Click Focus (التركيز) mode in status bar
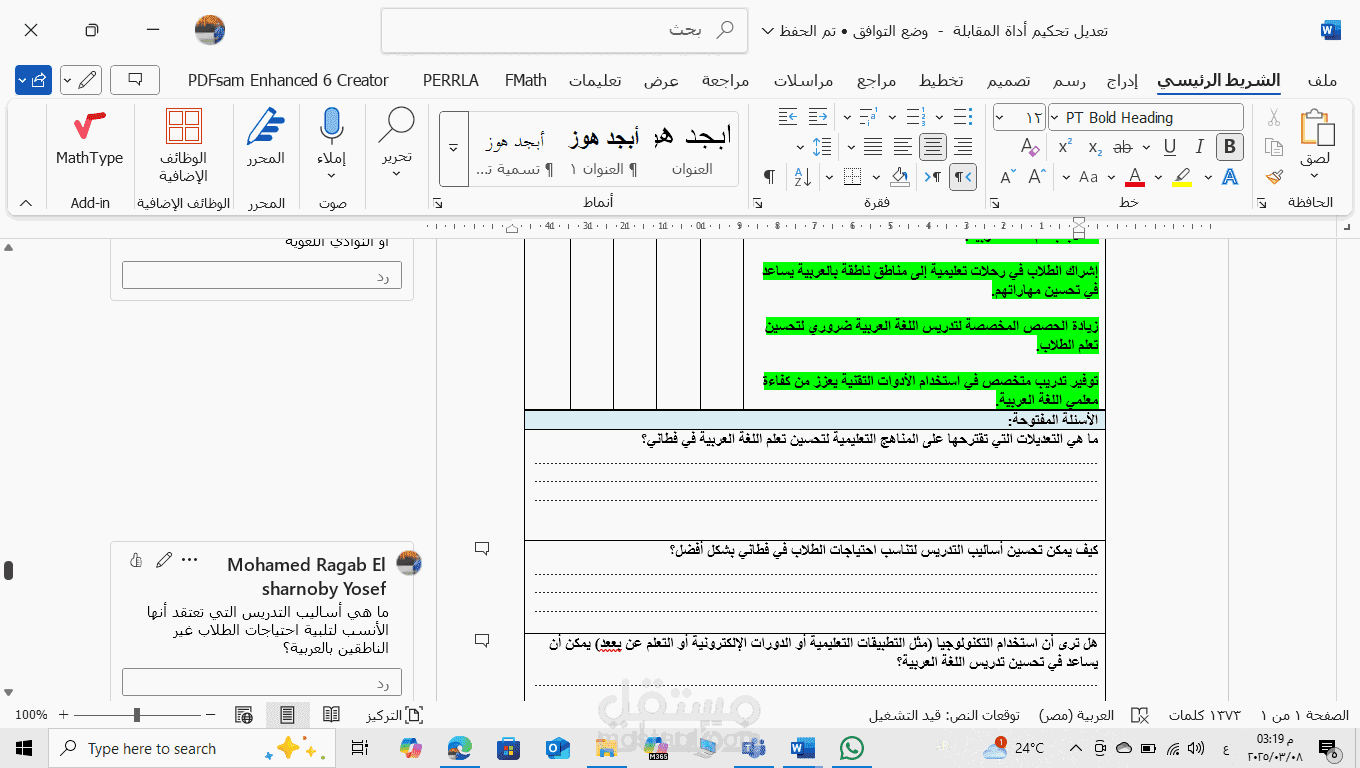This screenshot has height=768, width=1360. click(395, 715)
